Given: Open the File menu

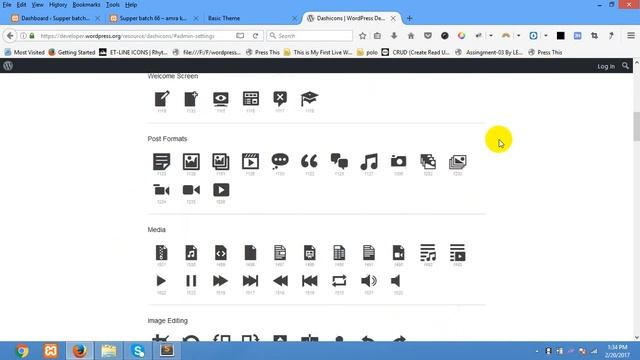Looking at the screenshot, I should tap(7, 5).
